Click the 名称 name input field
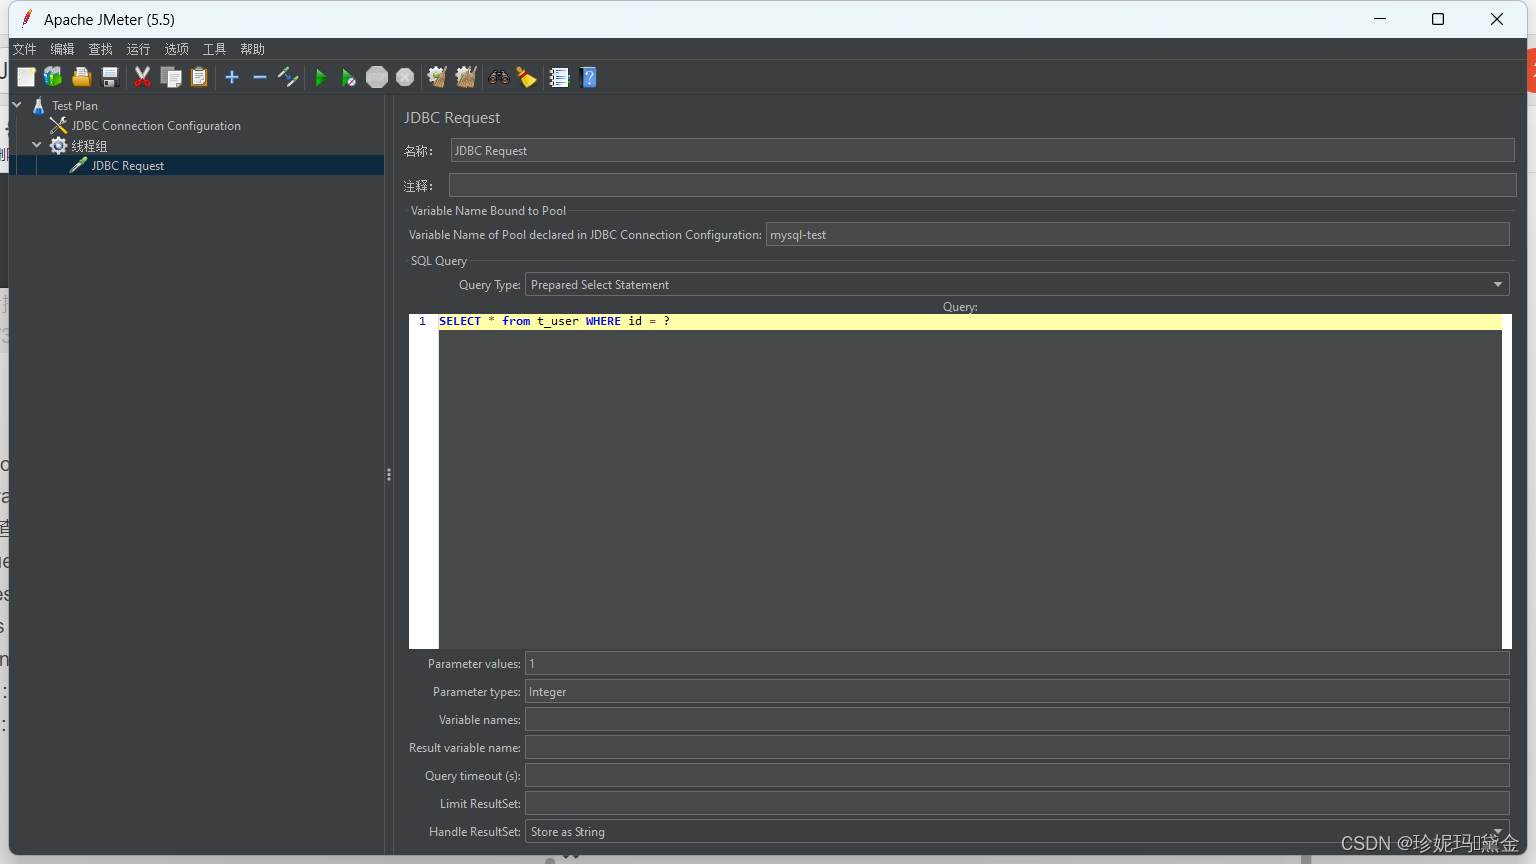1536x864 pixels. coord(982,151)
